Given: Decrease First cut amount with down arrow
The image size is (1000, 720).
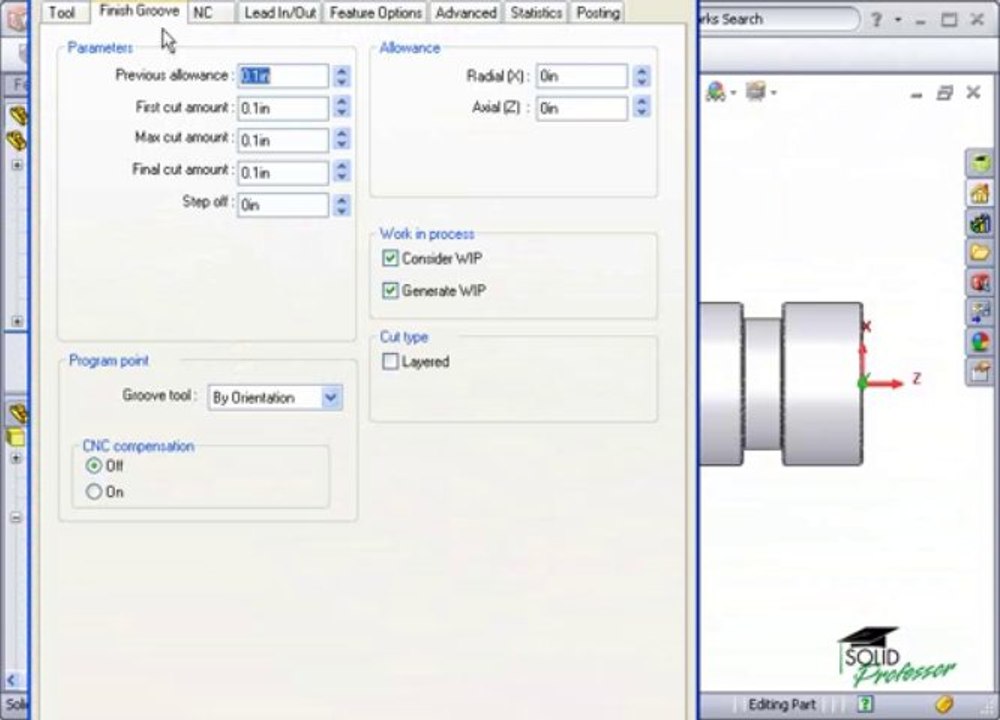Looking at the screenshot, I should (341, 113).
